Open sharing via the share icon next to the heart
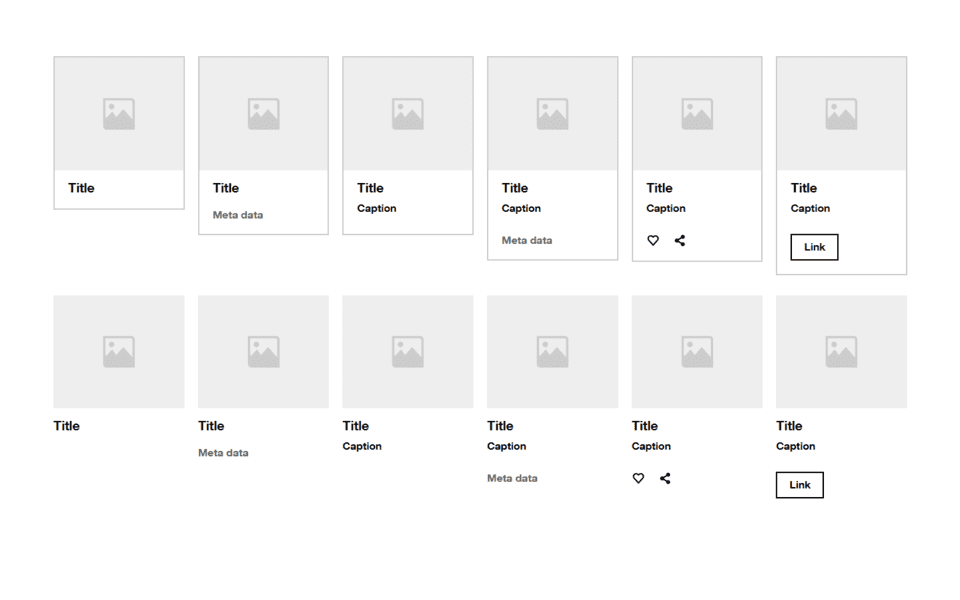The width and height of the screenshot is (960, 600). point(680,240)
